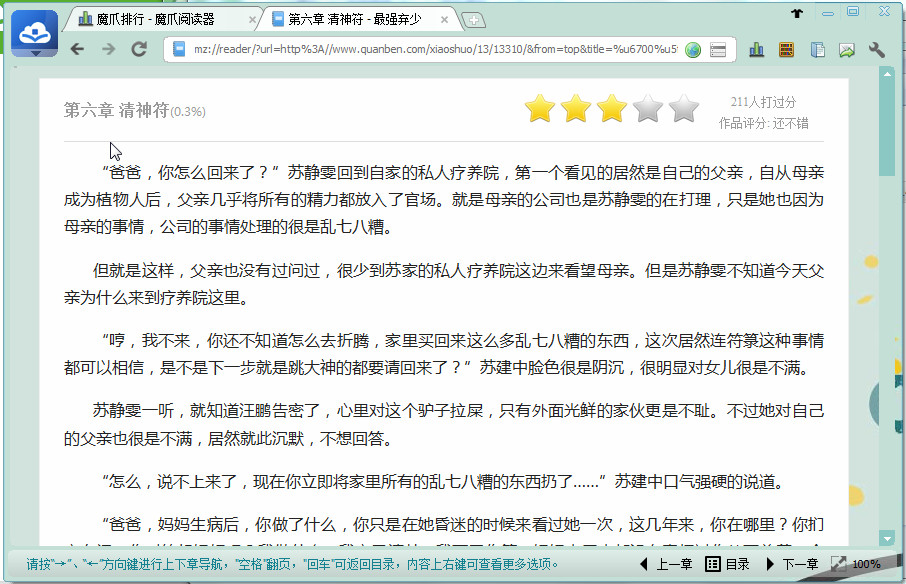This screenshot has width=906, height=584.
Task: Toggle fullscreen icon beside 100% zoom
Action: tap(838, 565)
